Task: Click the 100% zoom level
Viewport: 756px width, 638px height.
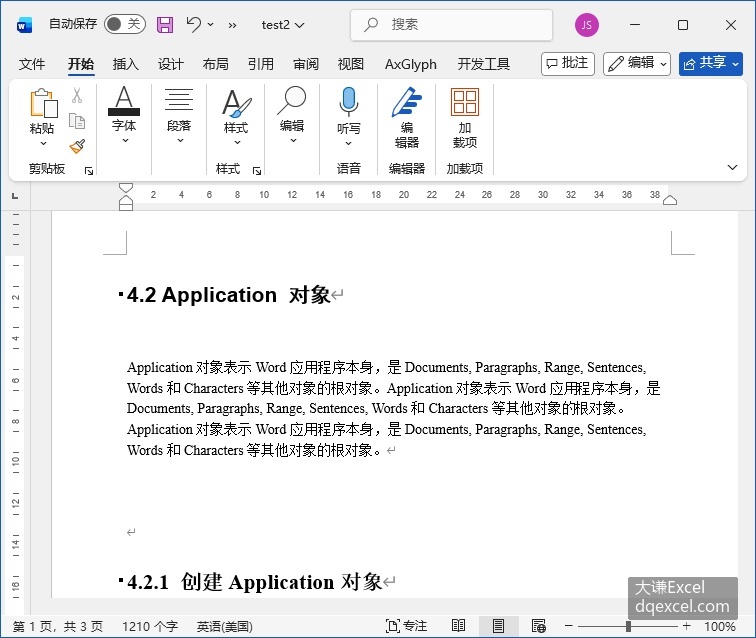Action: tap(719, 626)
